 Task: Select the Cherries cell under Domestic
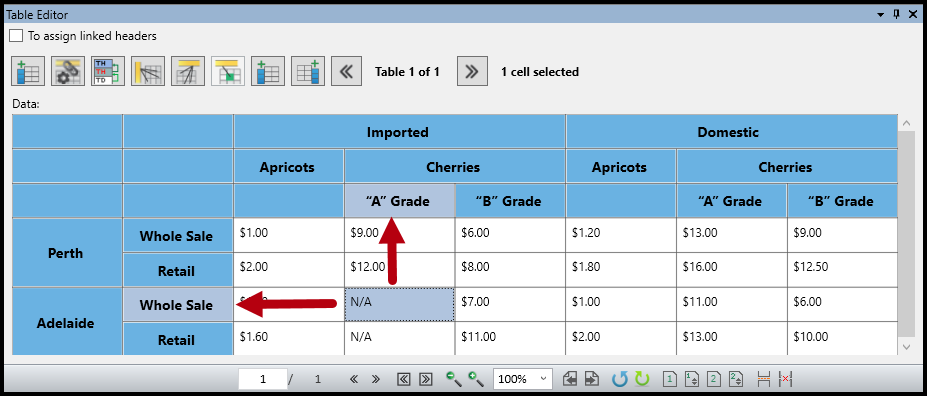(787, 167)
